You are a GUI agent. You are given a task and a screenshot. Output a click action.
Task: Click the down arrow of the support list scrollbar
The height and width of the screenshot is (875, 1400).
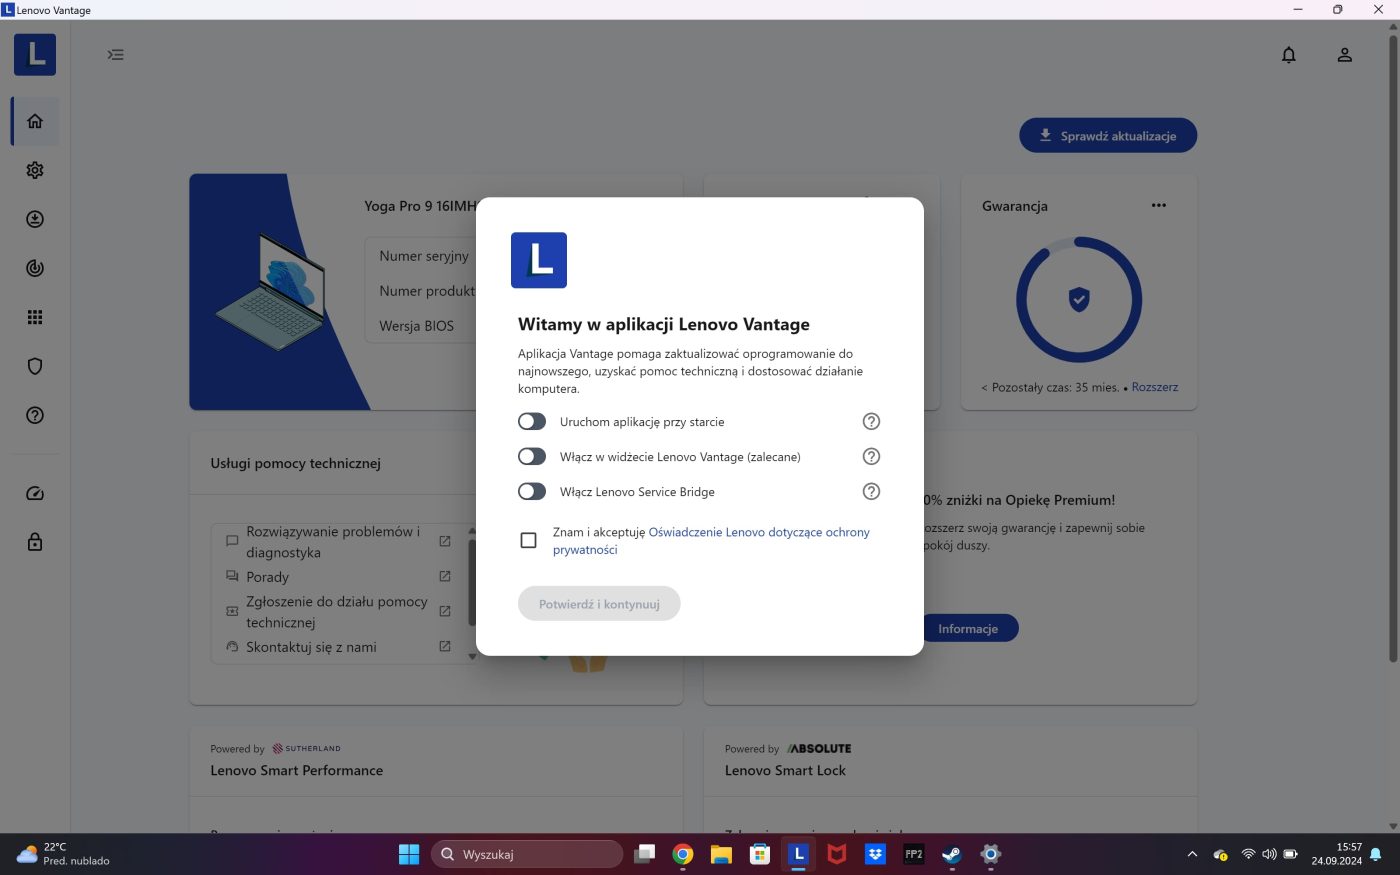[x=473, y=657]
